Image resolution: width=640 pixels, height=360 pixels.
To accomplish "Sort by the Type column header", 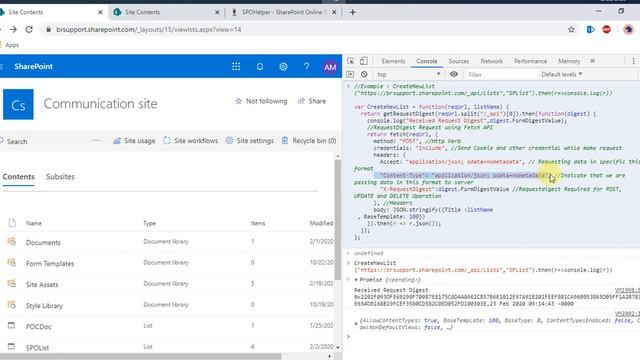I will tap(149, 223).
